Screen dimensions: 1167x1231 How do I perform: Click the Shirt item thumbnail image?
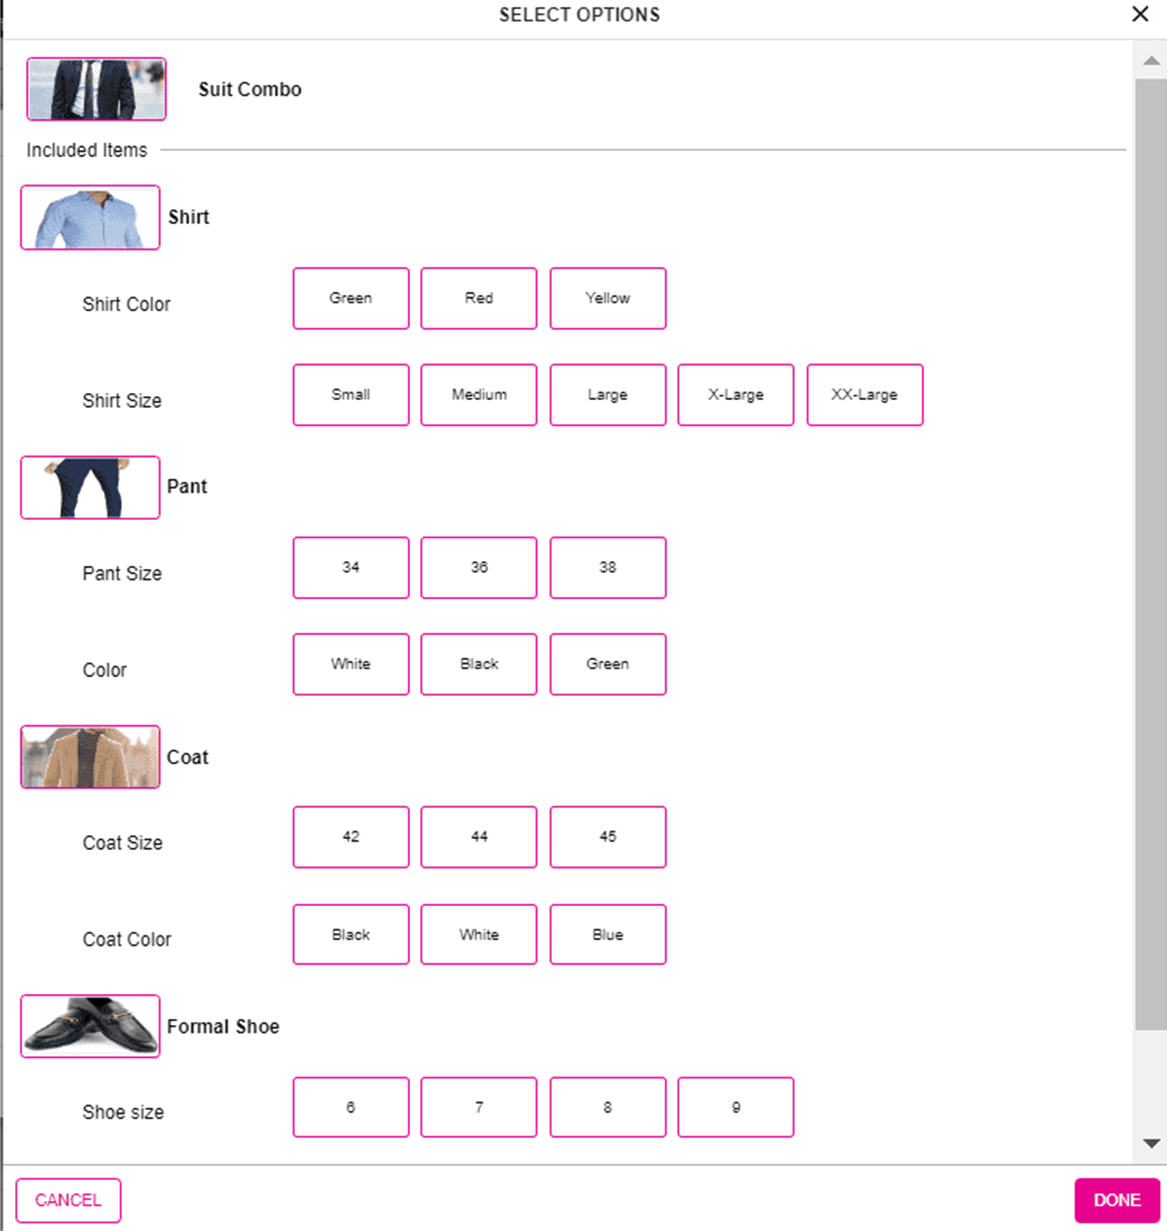90,217
